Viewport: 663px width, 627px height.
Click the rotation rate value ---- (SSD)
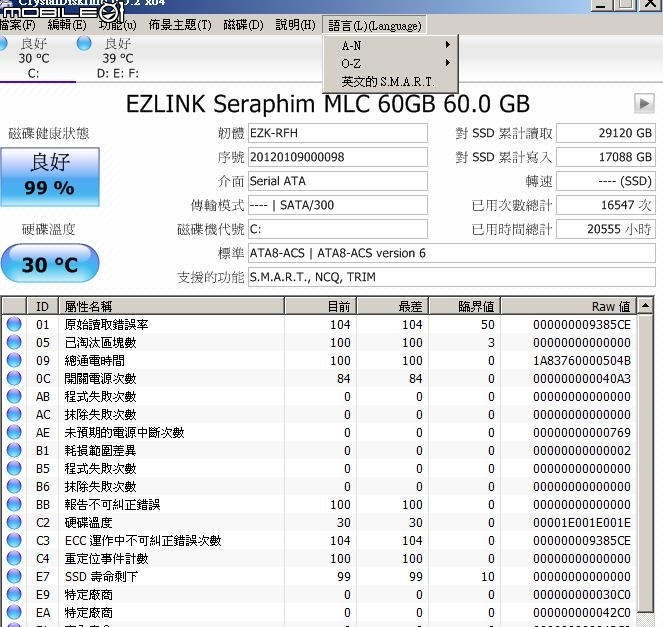606,181
